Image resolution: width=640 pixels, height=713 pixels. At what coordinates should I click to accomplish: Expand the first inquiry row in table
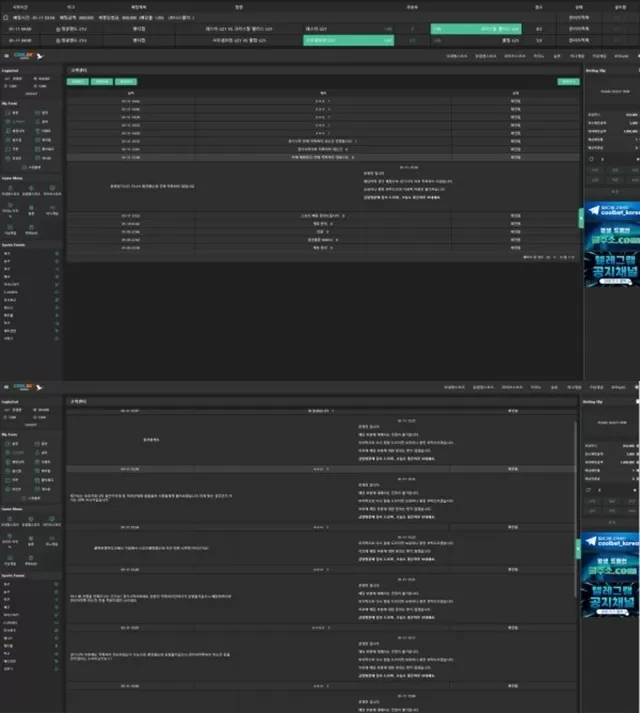(320, 101)
